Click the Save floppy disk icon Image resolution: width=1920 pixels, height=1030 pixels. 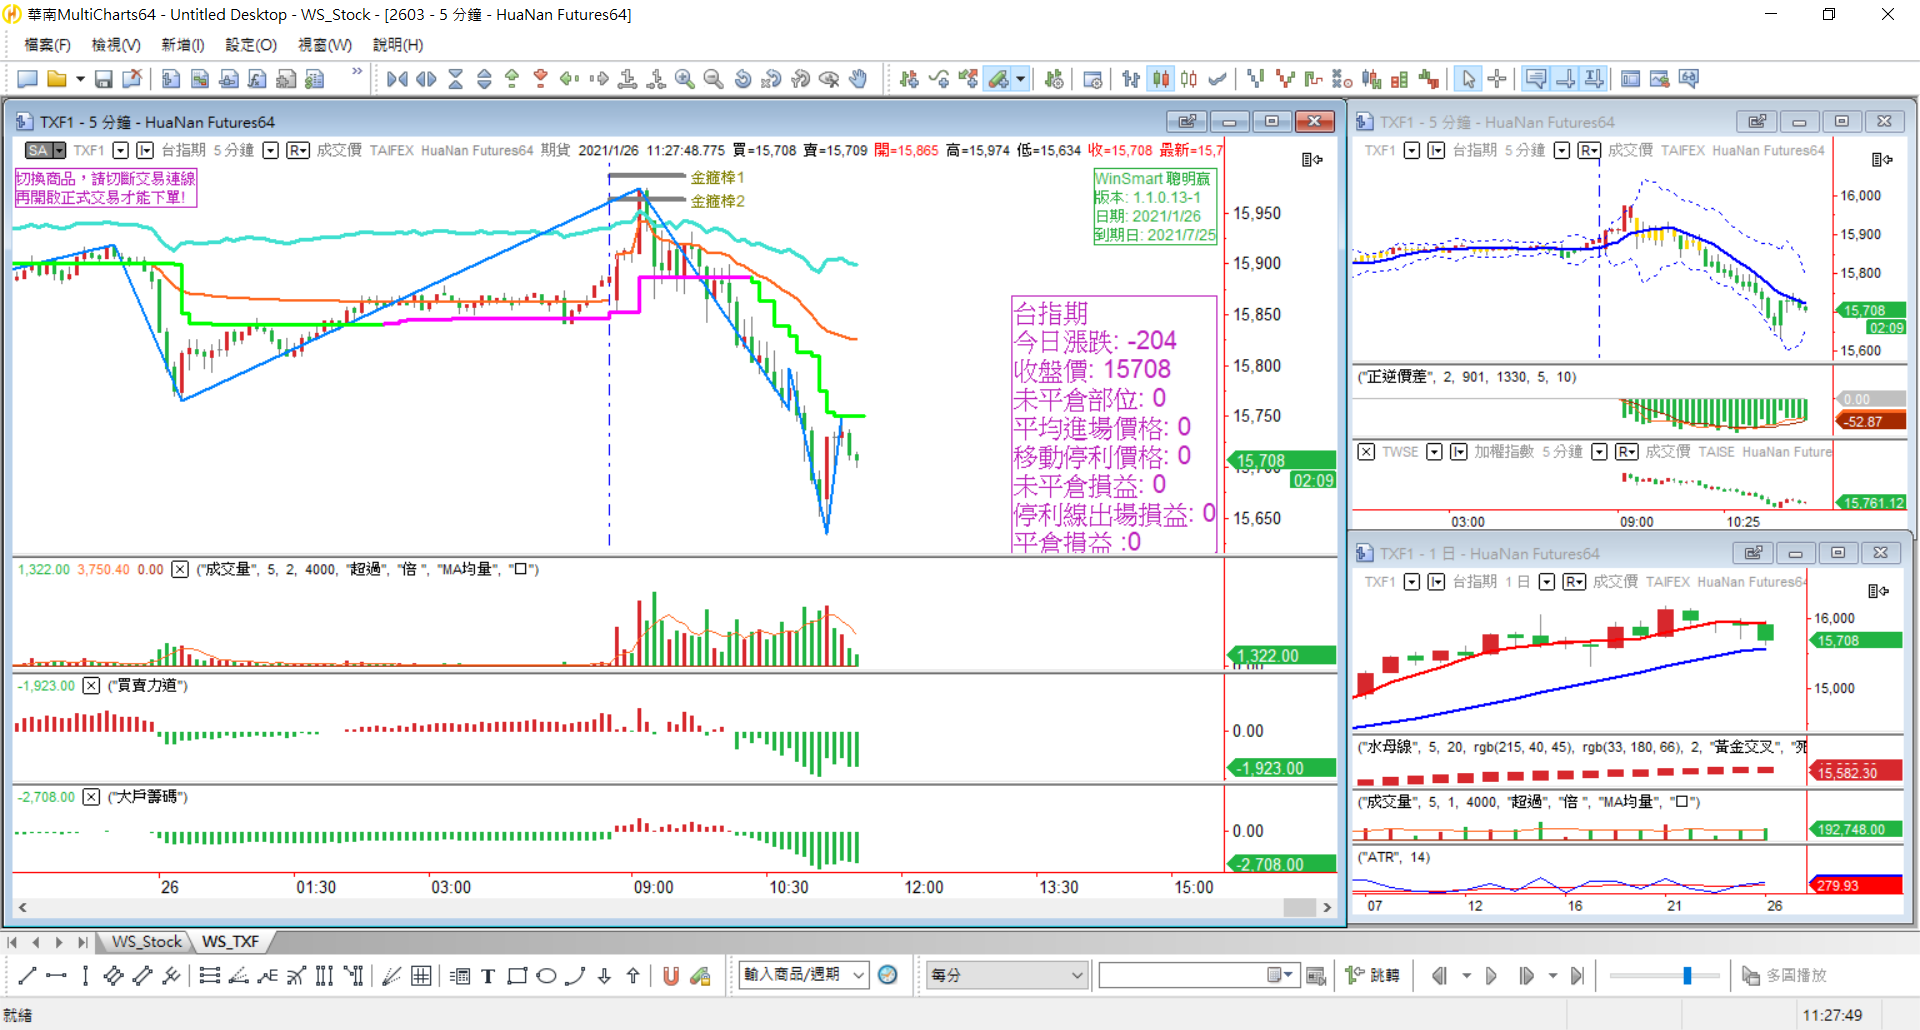point(103,79)
